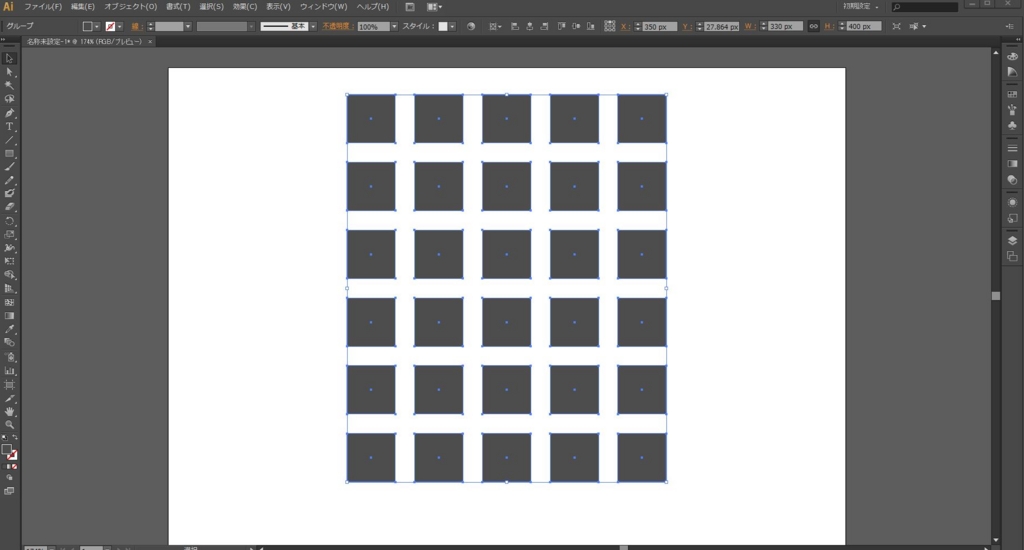Screen dimensions: 1024x550
Task: Open the Stroke panel icon
Action: tap(1012, 148)
